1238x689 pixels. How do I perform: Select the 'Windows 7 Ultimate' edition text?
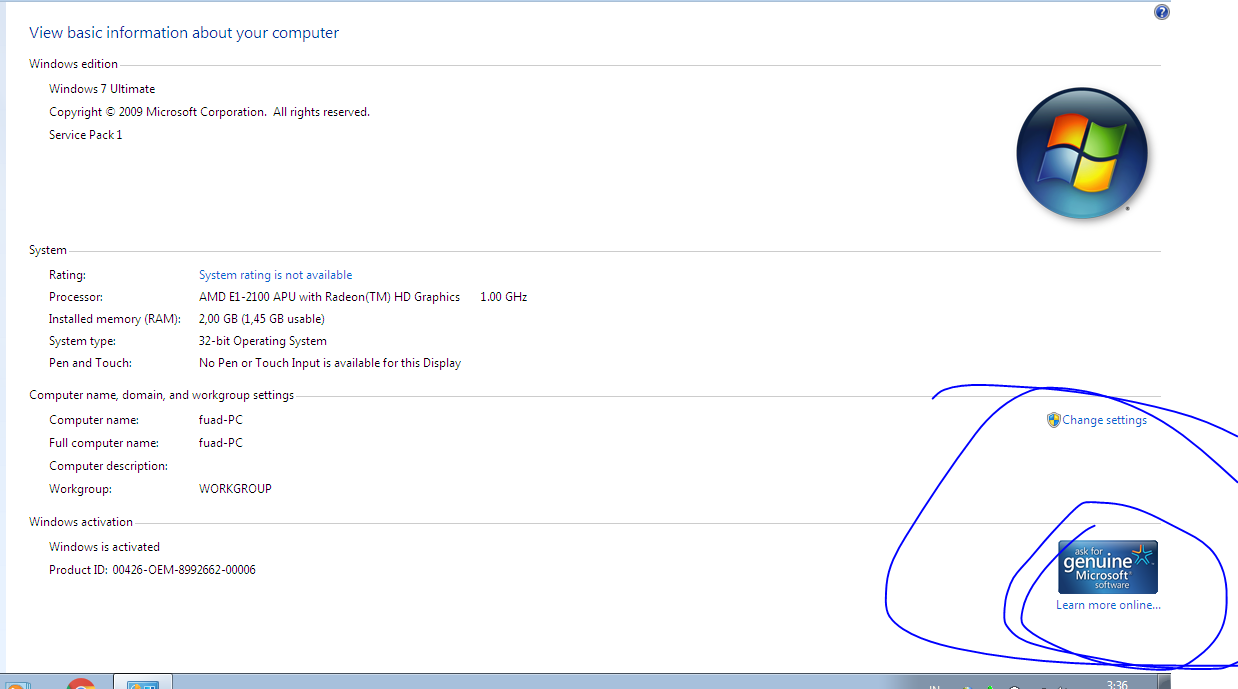tap(102, 89)
